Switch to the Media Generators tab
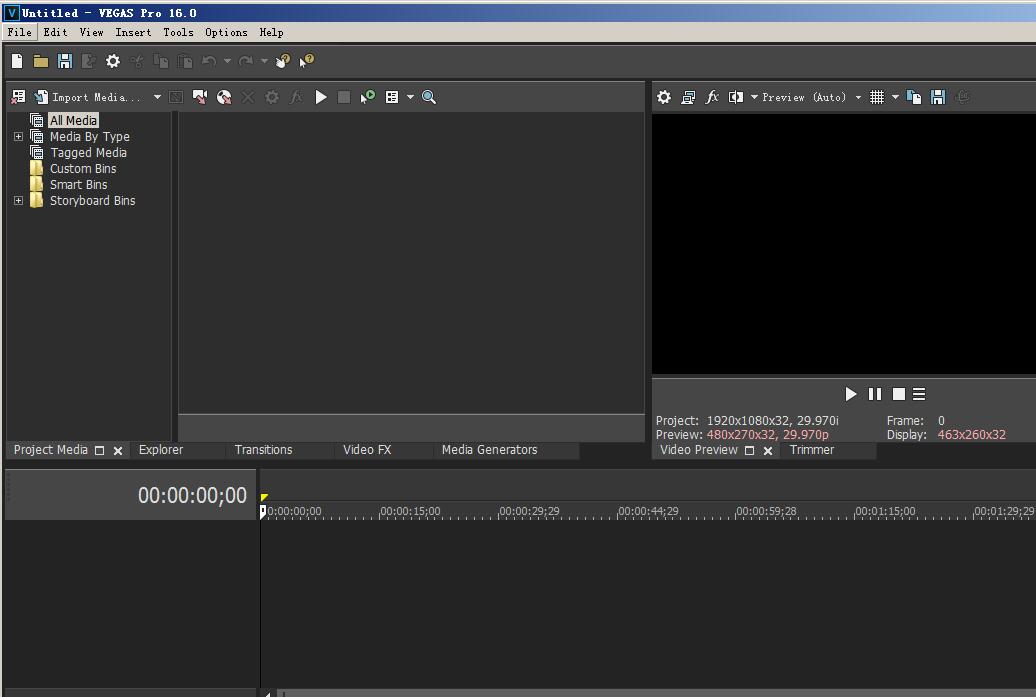This screenshot has width=1036, height=697. [490, 450]
